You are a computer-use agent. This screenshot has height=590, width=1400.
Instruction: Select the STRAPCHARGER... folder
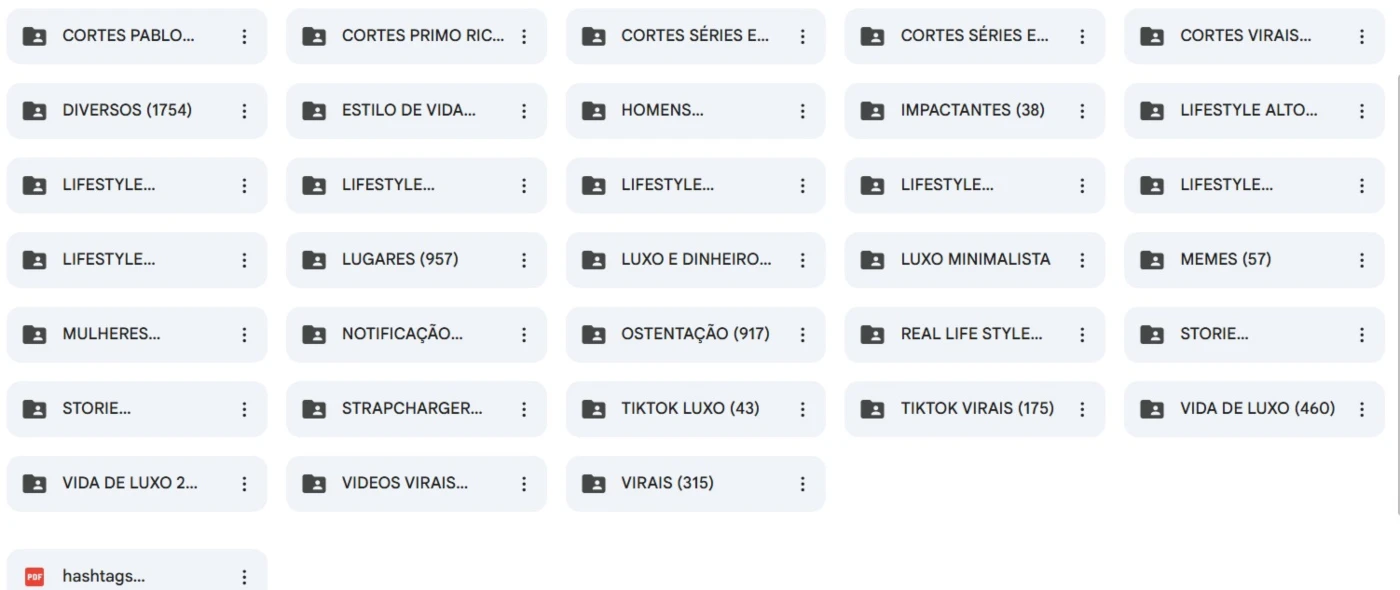click(x=416, y=409)
